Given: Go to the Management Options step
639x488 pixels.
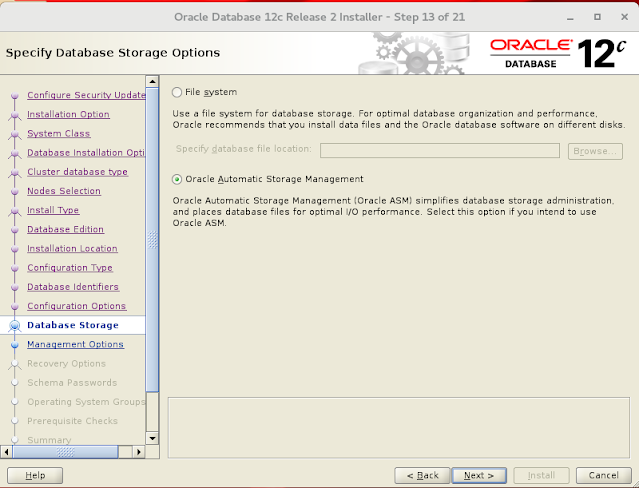Looking at the screenshot, I should (x=75, y=344).
